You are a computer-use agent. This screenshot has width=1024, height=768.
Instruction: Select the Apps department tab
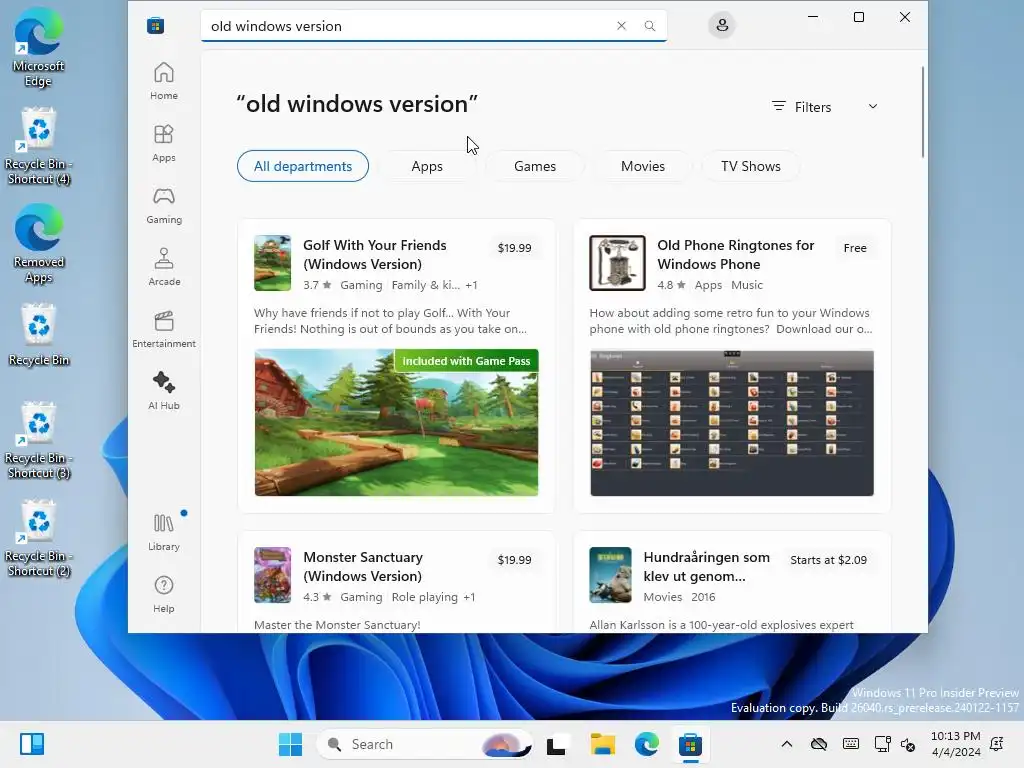(427, 166)
